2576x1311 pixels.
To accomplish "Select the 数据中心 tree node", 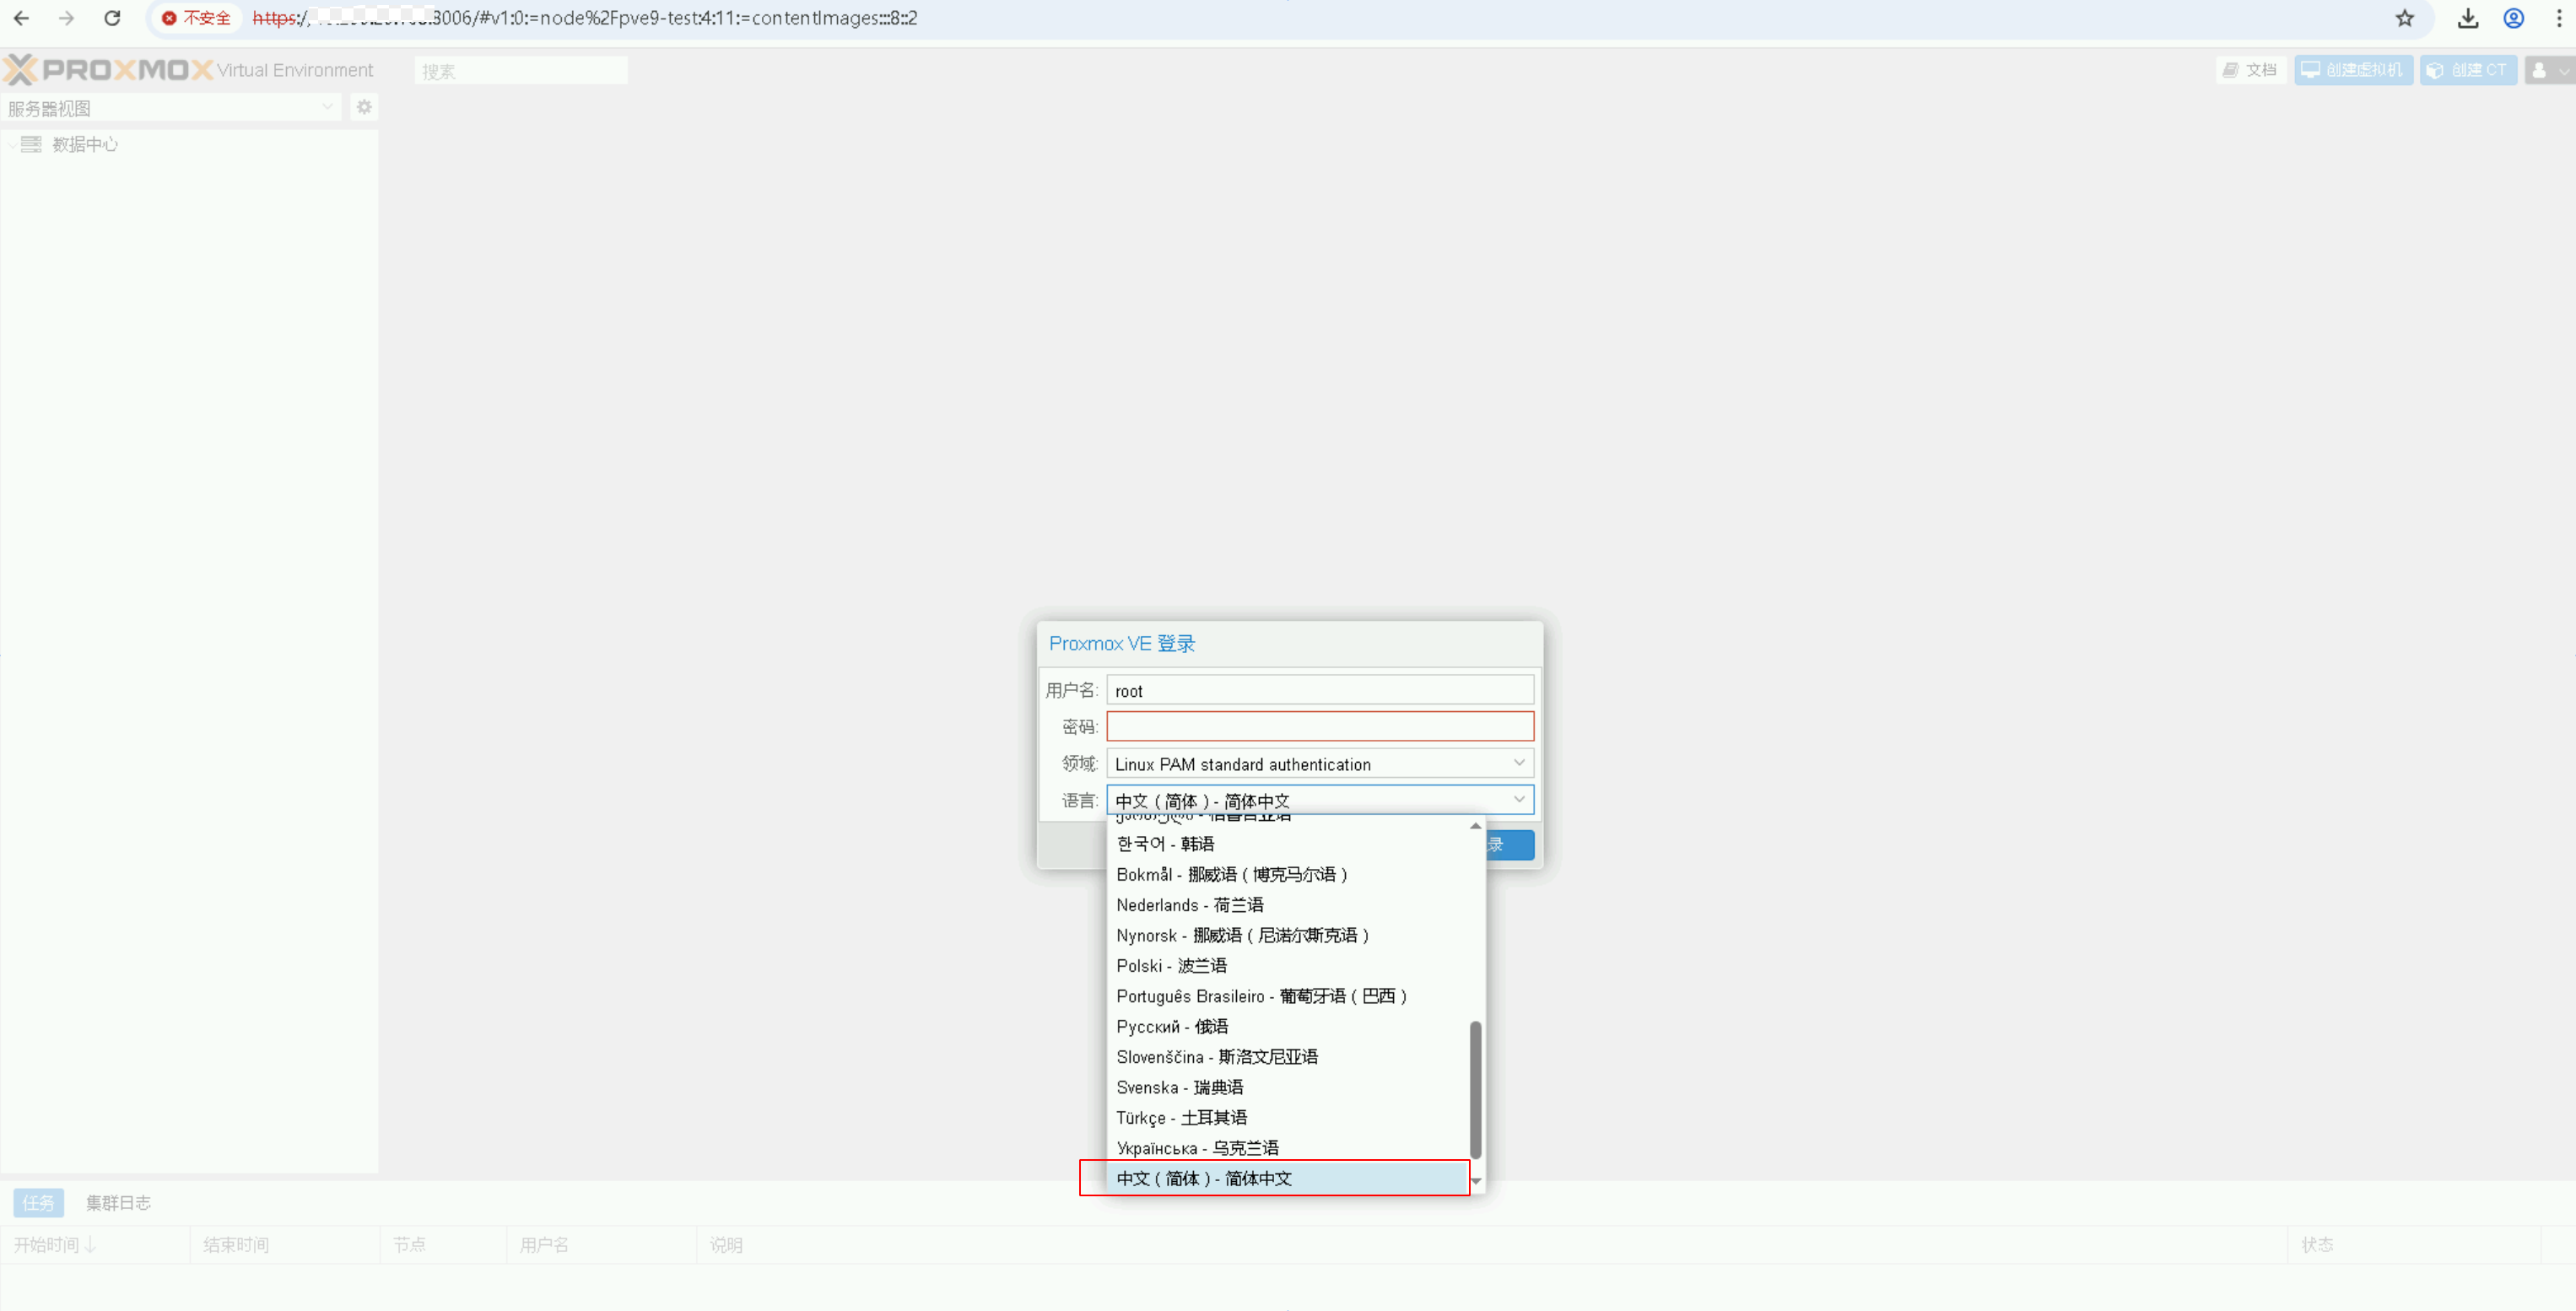I will [x=85, y=145].
